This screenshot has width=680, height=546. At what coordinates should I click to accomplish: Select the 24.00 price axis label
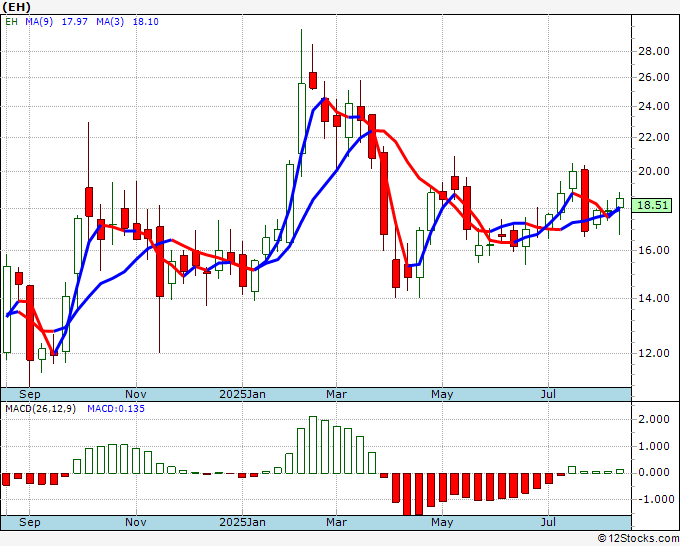[x=654, y=106]
